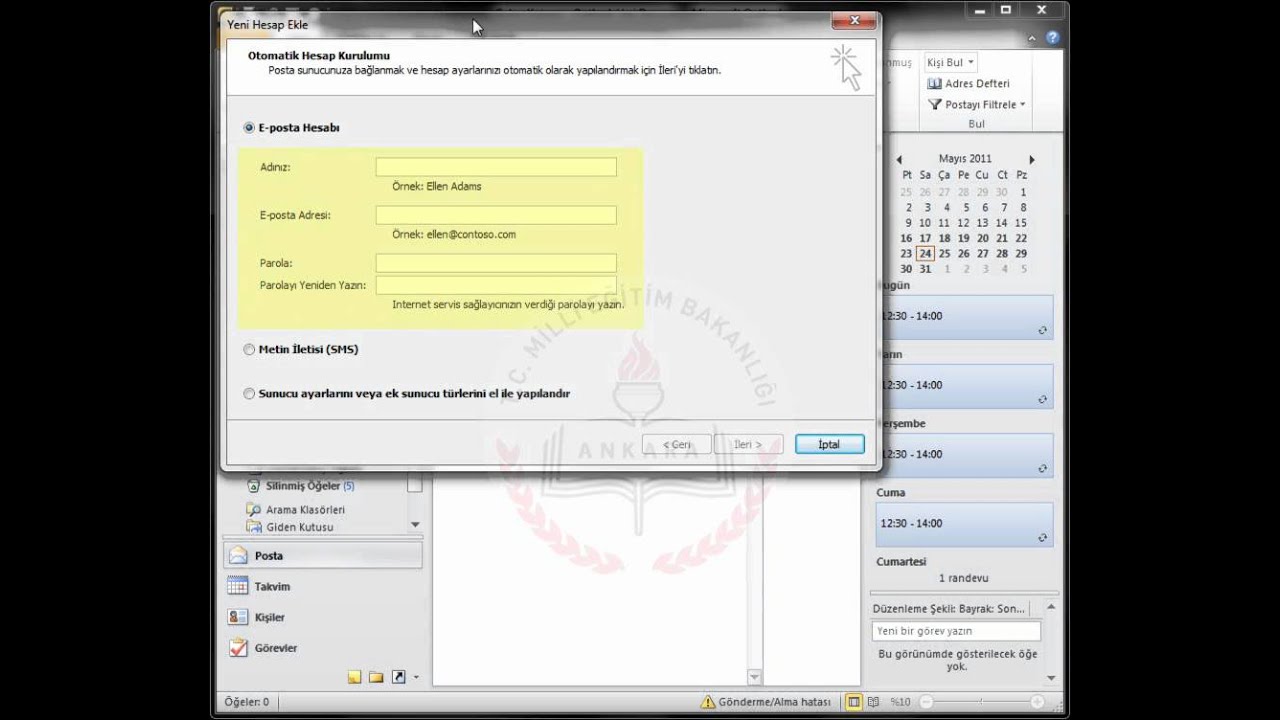Go to next month in the date navigator
The height and width of the screenshot is (720, 1280).
[1032, 159]
